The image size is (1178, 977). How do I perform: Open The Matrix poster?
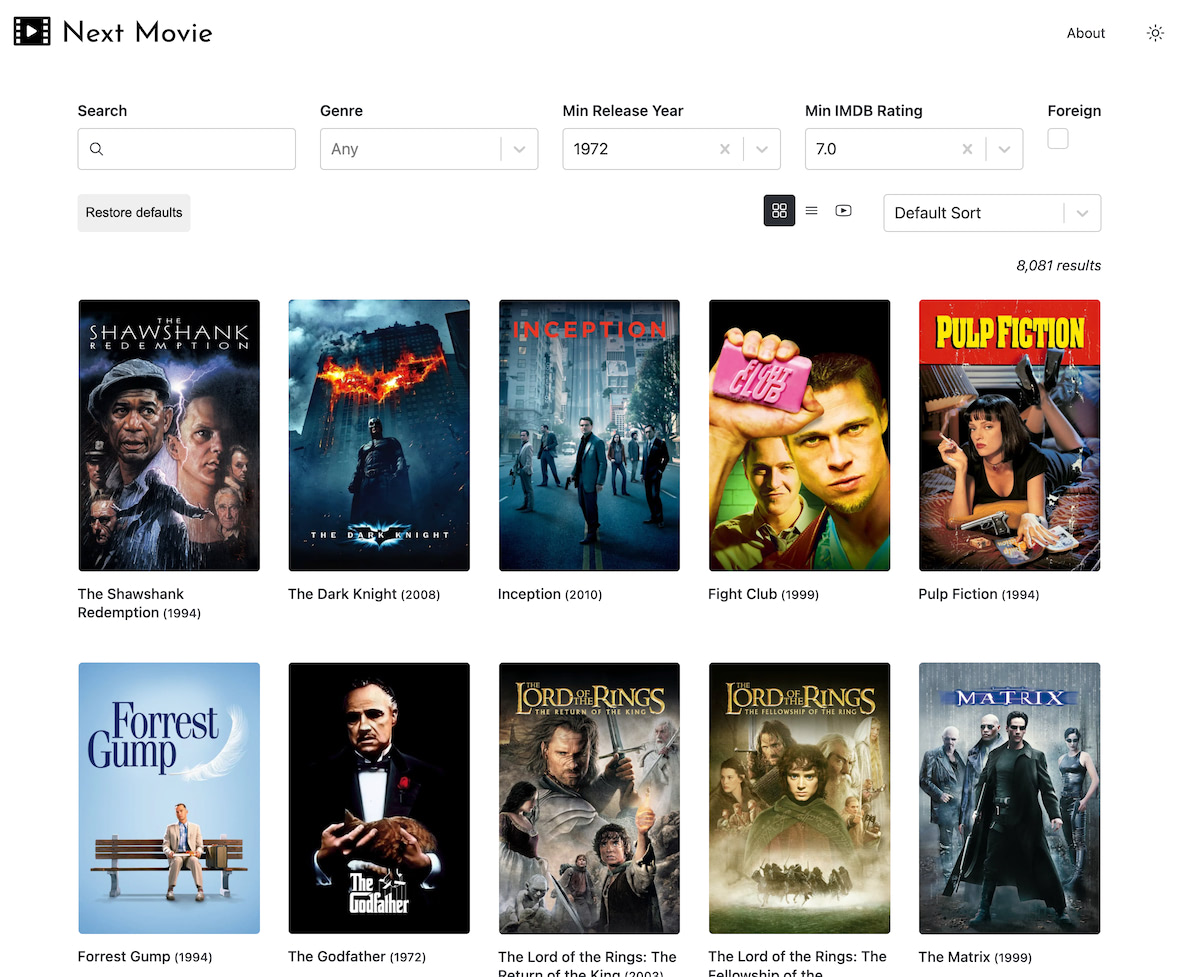tap(1010, 798)
